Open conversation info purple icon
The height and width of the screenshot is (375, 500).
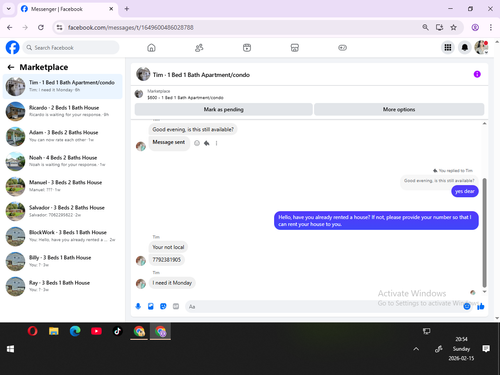point(477,74)
